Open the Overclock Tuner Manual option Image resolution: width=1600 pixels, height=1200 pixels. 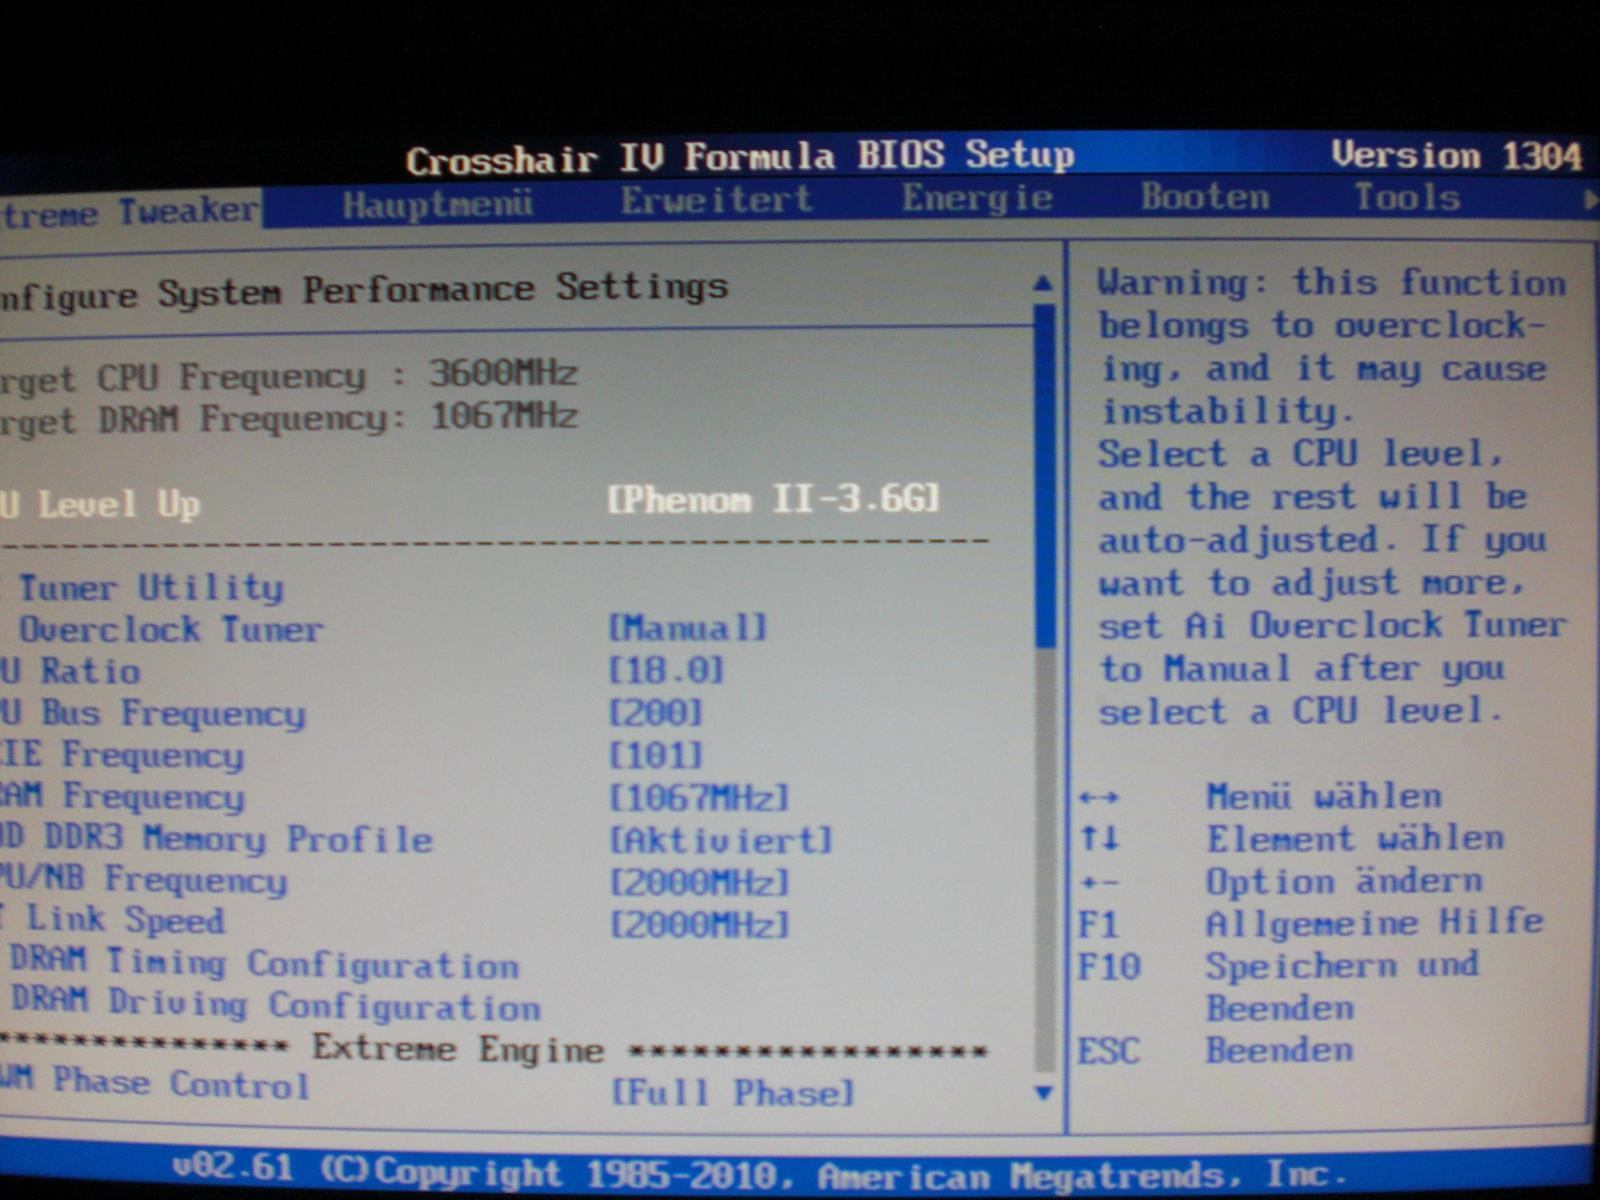pyautogui.click(x=688, y=628)
